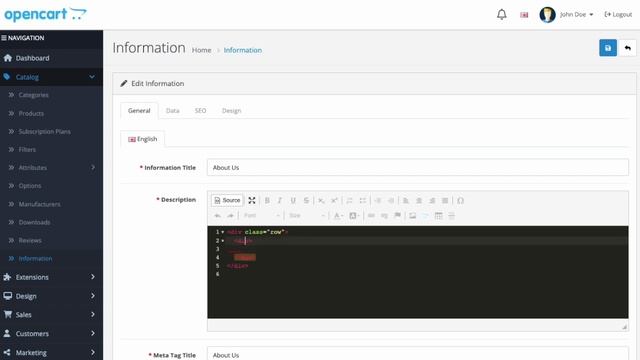Toggle bold formatting in editor
The height and width of the screenshot is (360, 640).
[x=267, y=200]
